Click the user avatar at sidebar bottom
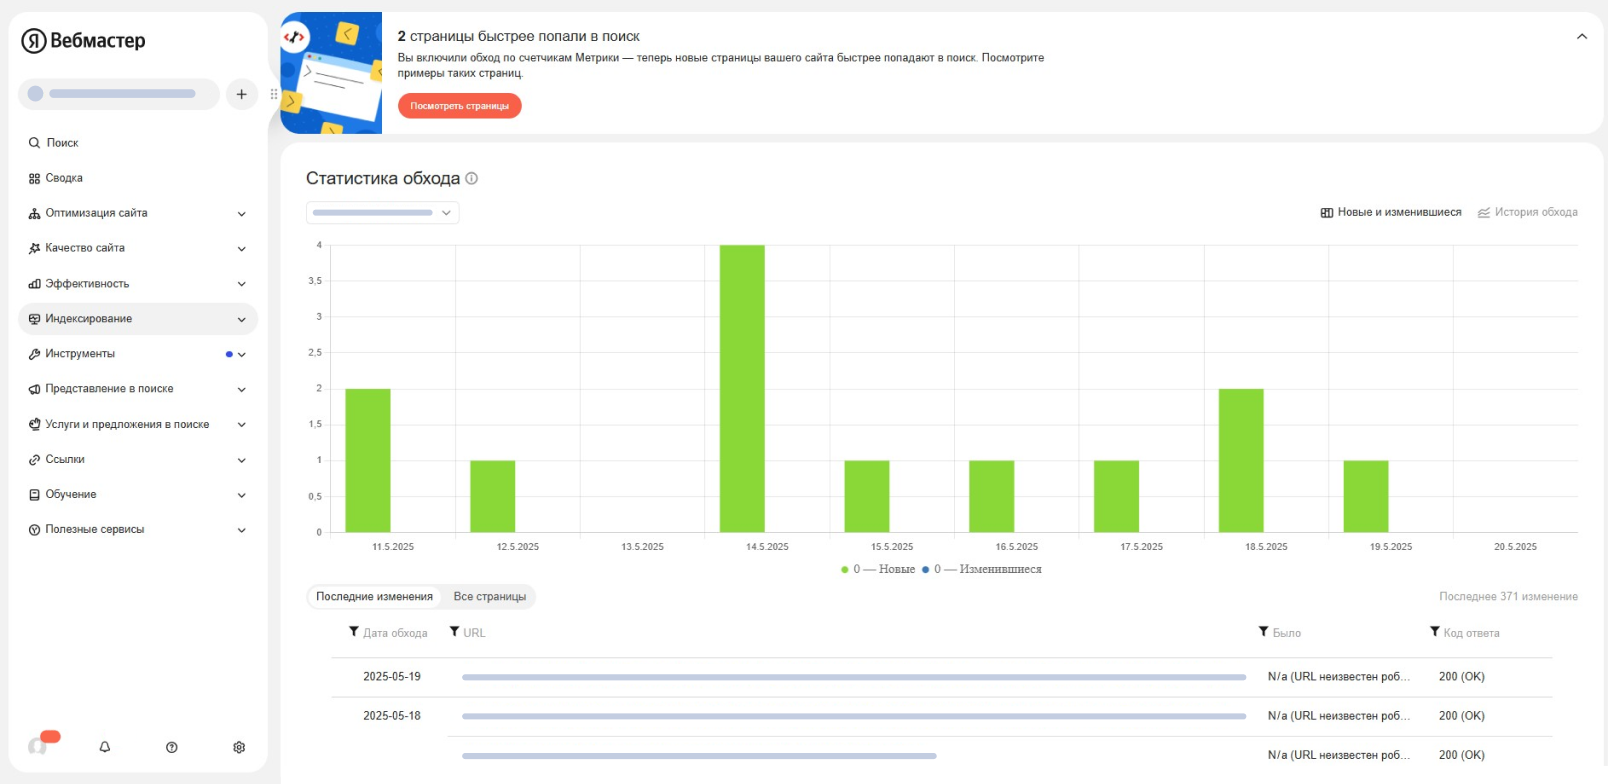Screen dimensions: 1608x784 click(x=39, y=745)
